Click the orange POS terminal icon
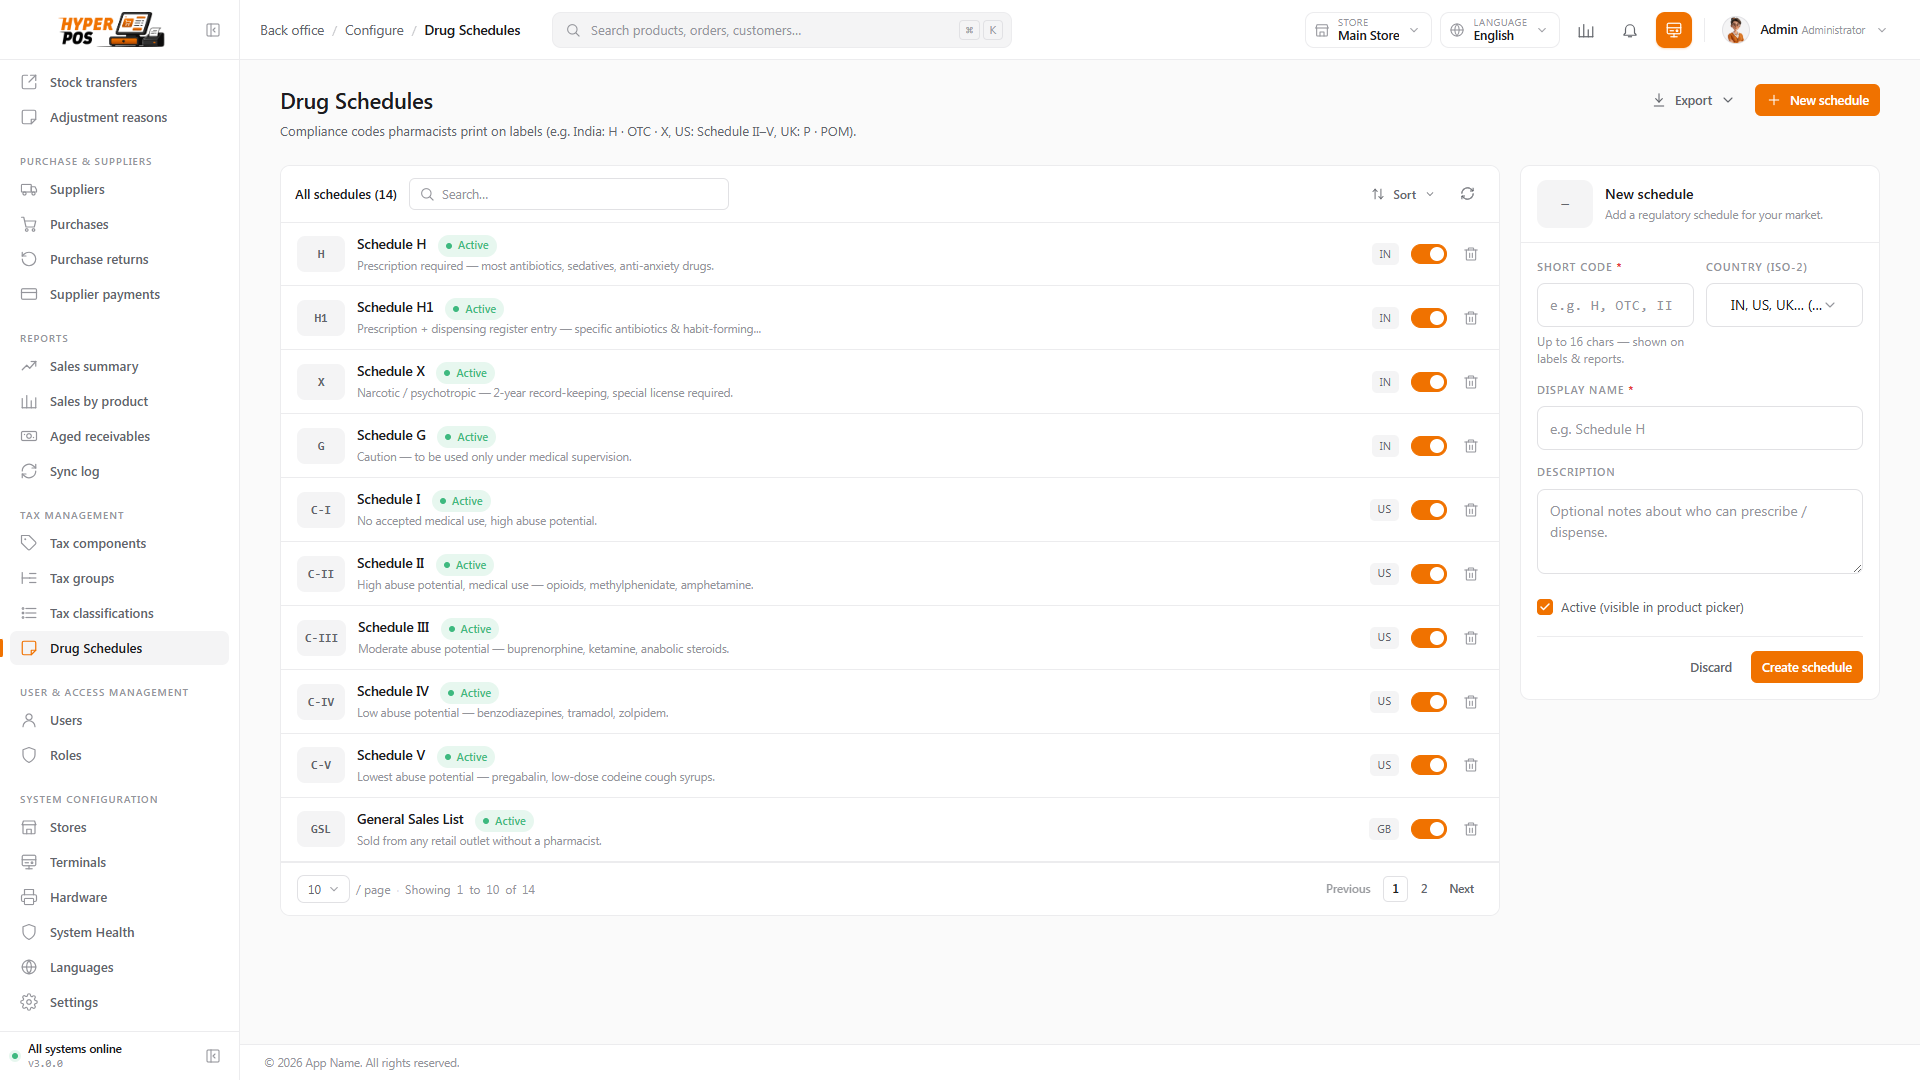The width and height of the screenshot is (1920, 1080). click(1674, 30)
